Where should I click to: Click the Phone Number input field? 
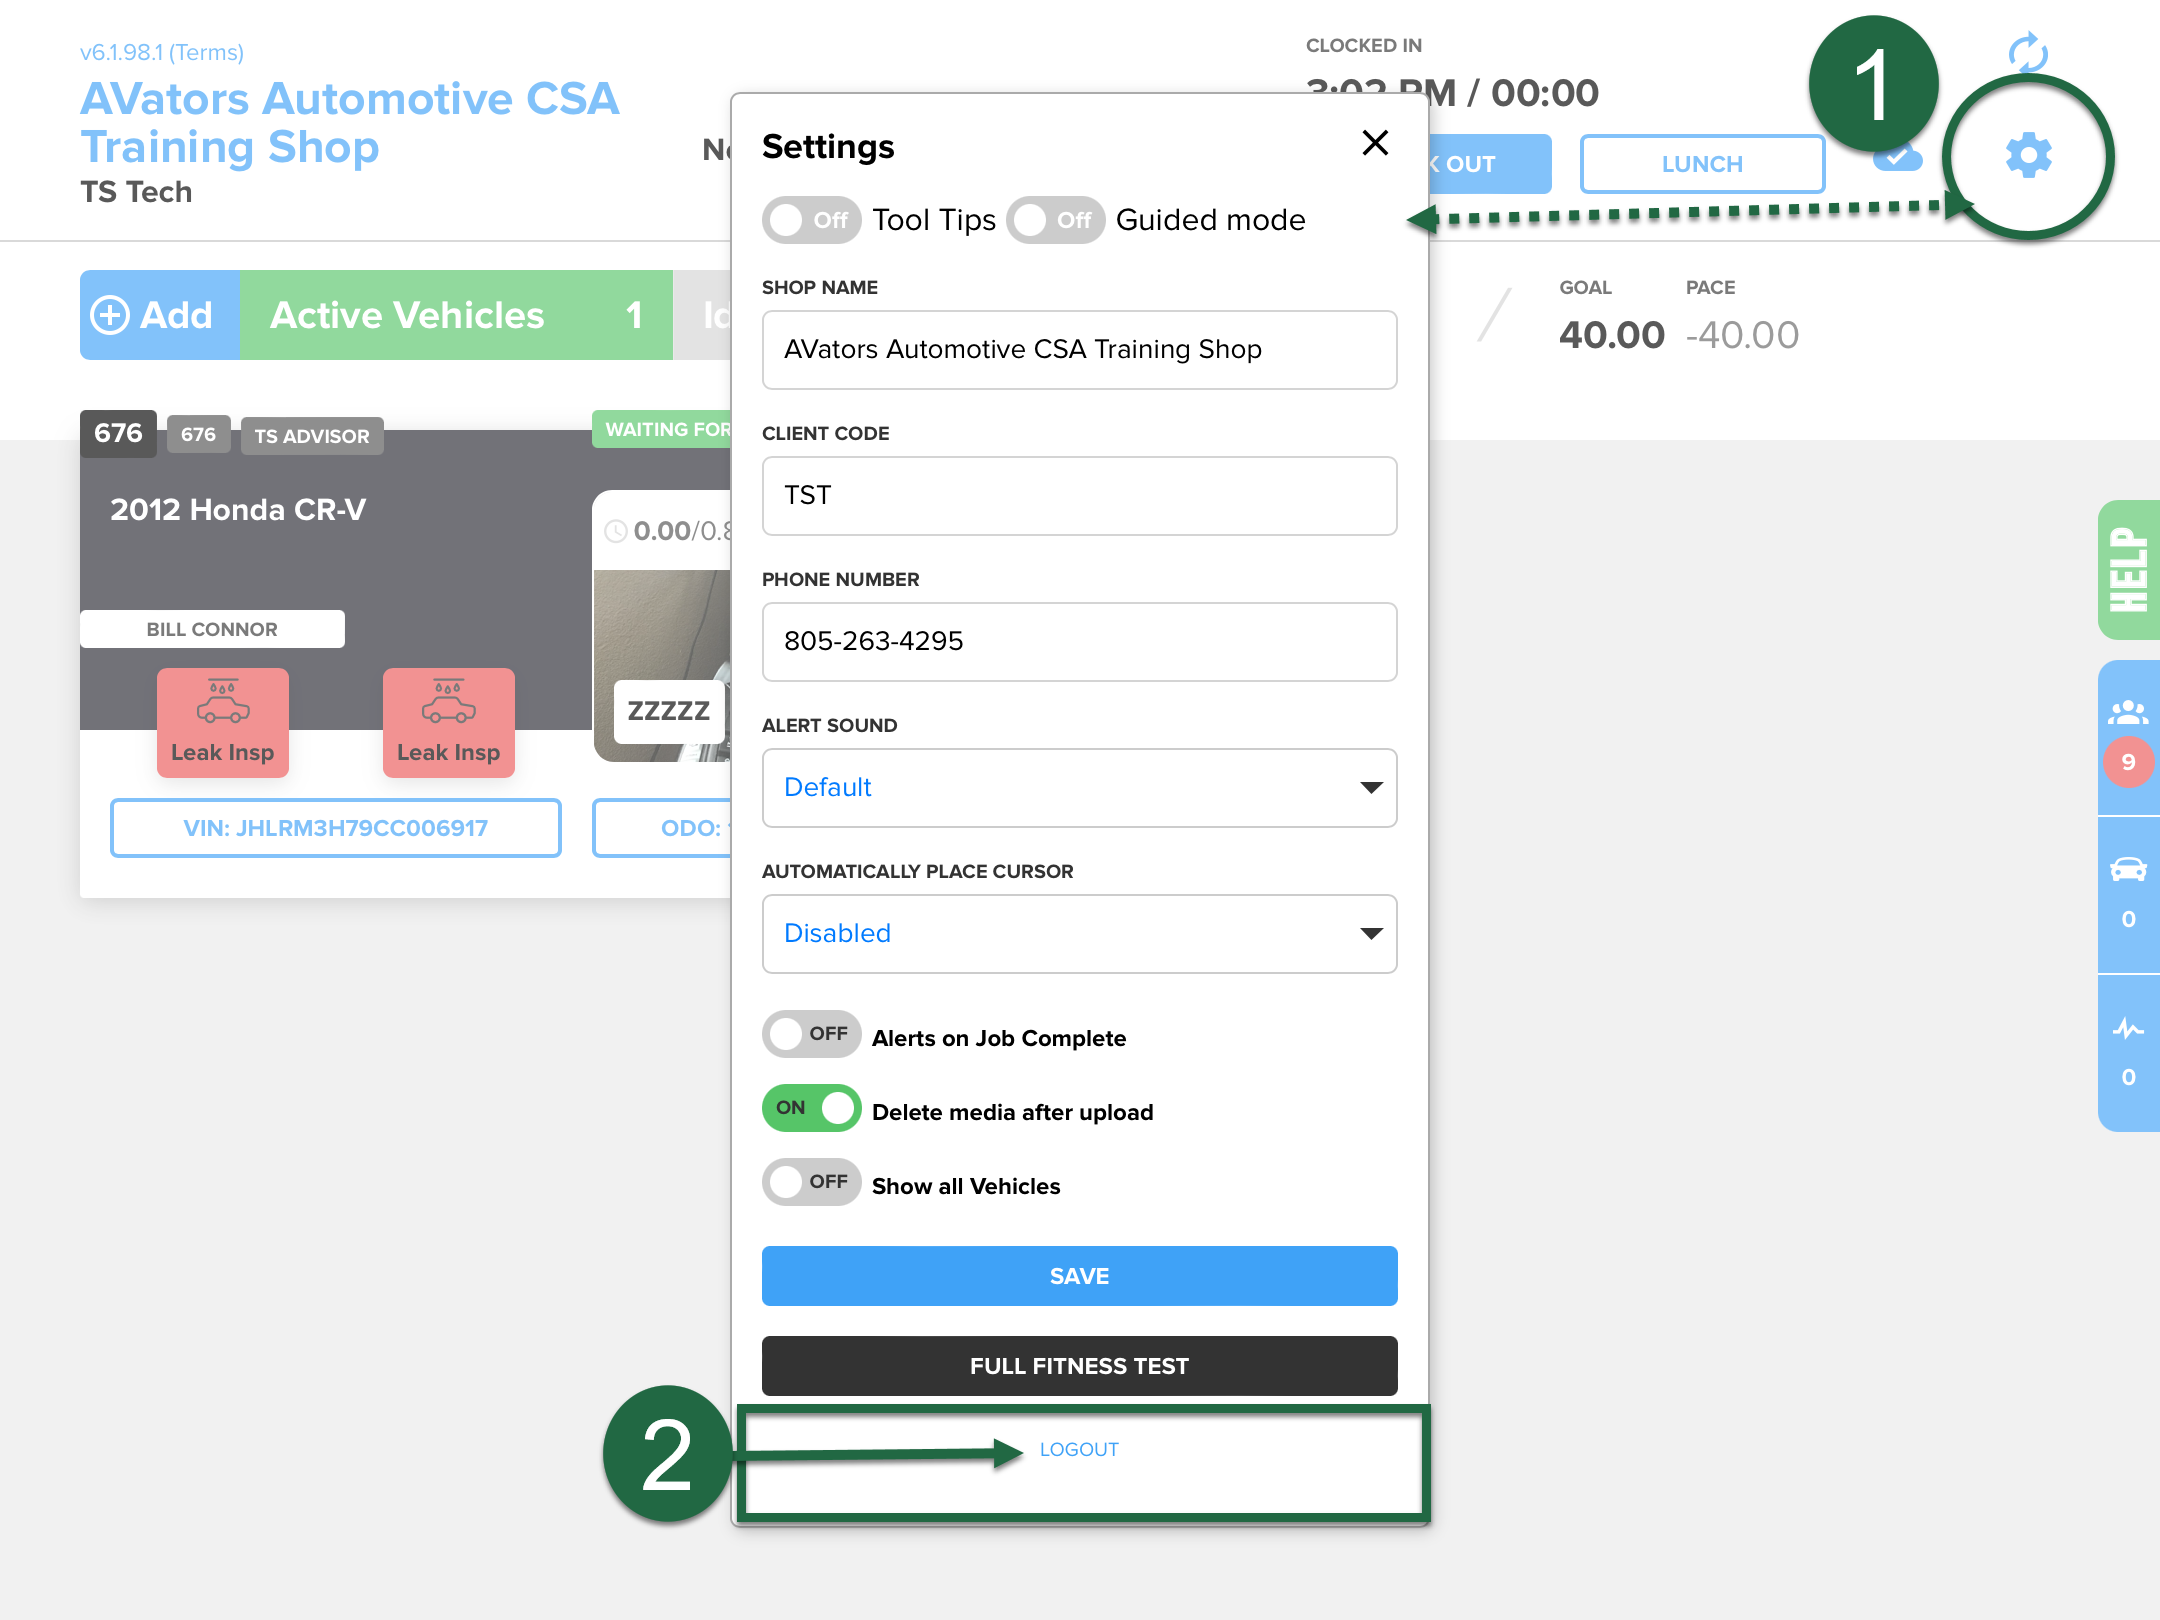pyautogui.click(x=1078, y=642)
